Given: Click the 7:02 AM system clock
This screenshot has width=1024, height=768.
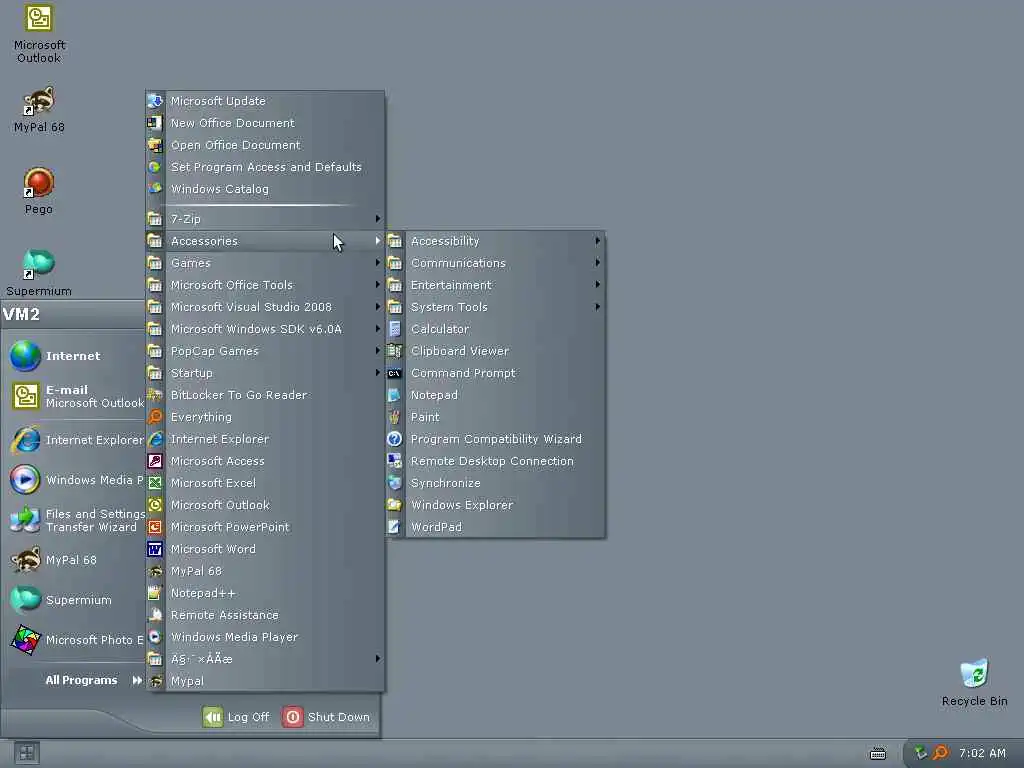Looking at the screenshot, I should click(982, 753).
